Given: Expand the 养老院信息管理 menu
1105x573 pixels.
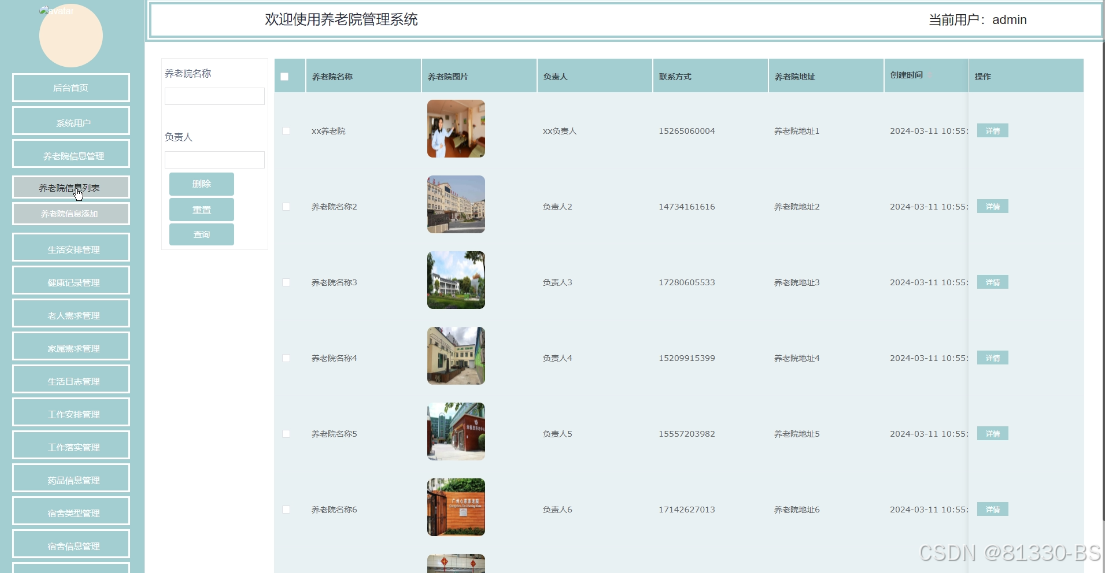Looking at the screenshot, I should point(70,154).
